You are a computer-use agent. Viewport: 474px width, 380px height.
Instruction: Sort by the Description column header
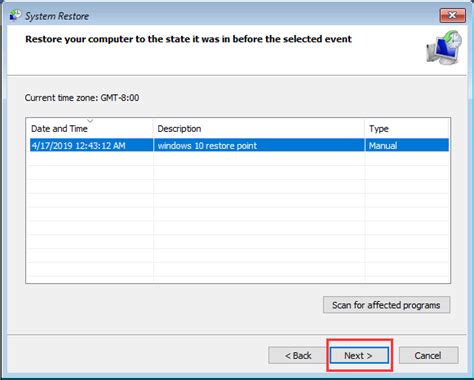[259, 128]
